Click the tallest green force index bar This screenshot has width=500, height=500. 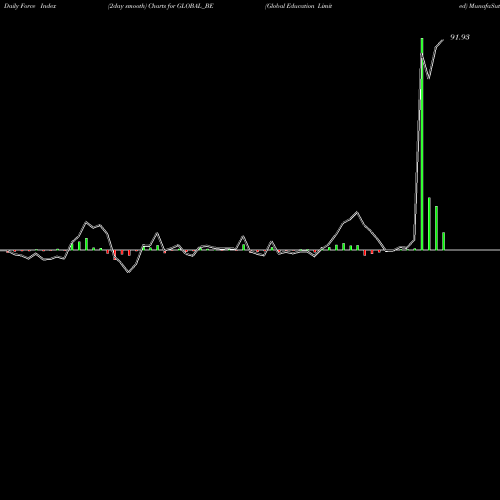[422, 144]
